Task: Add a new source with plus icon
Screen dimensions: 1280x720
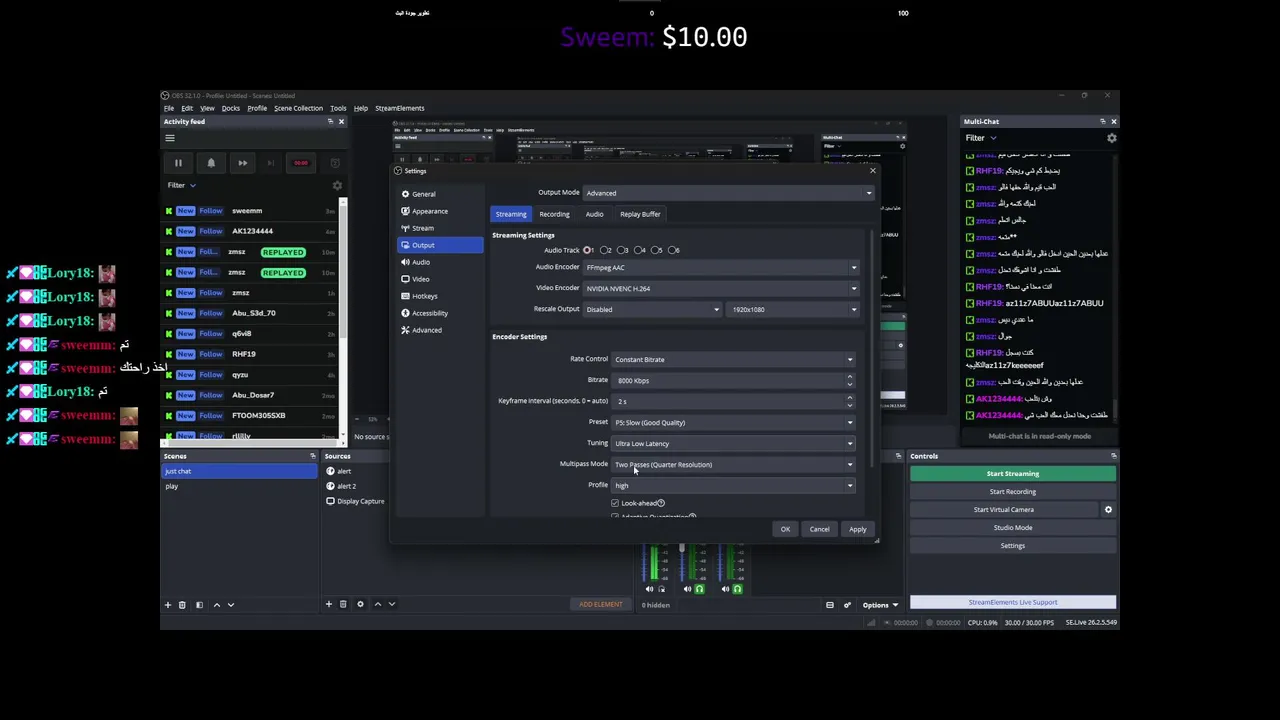Action: 328,604
